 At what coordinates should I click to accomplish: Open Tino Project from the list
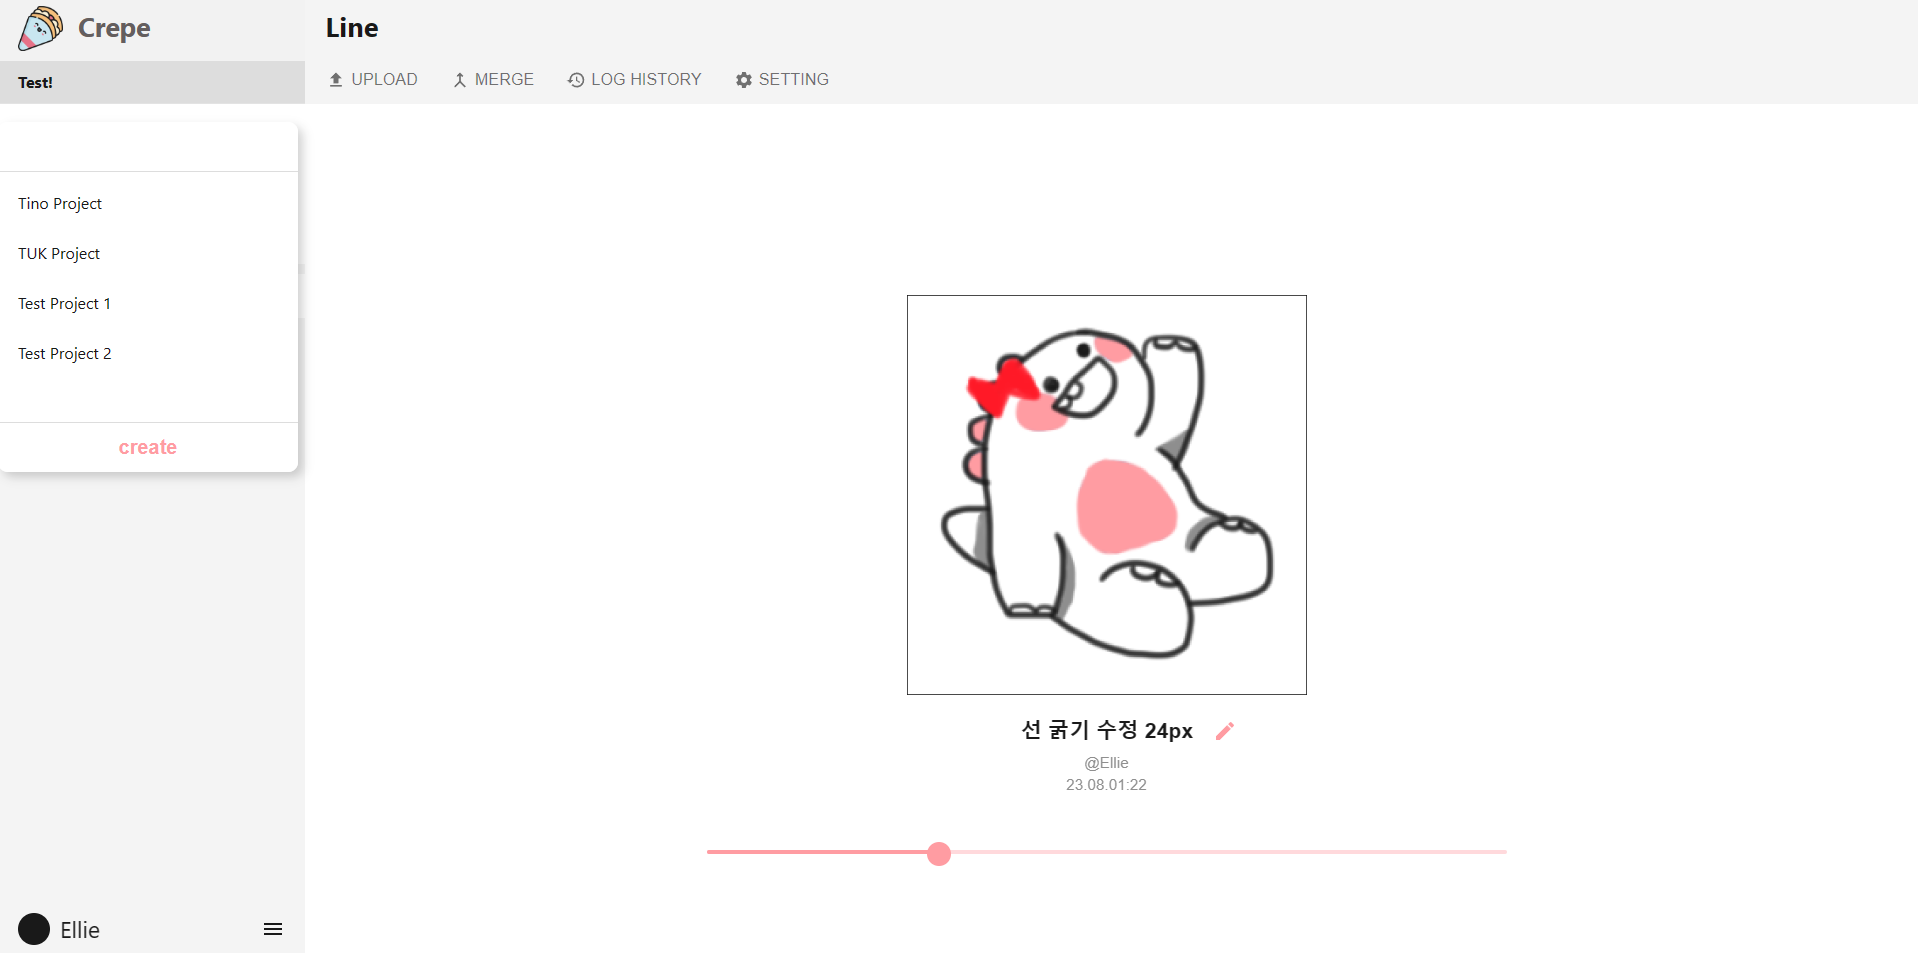tap(59, 203)
